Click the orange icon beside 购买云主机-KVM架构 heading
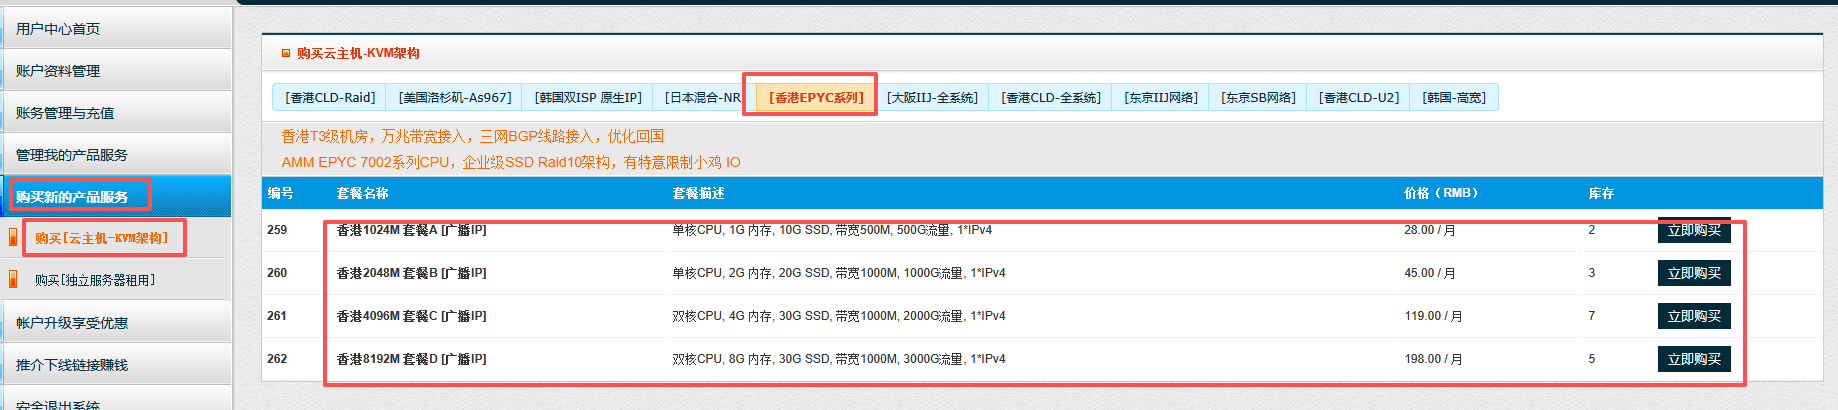 286,53
